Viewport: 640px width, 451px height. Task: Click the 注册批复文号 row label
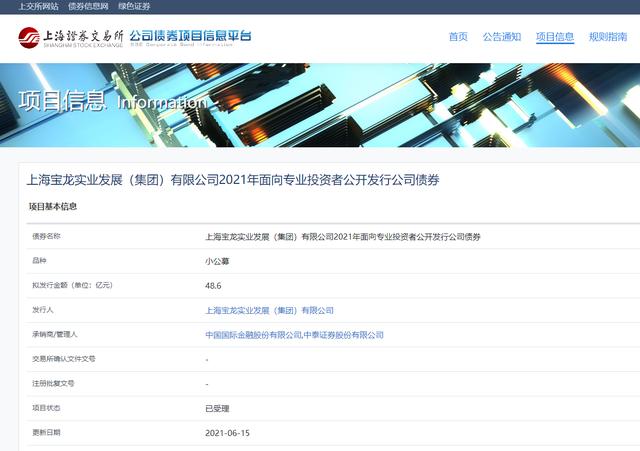click(x=53, y=383)
